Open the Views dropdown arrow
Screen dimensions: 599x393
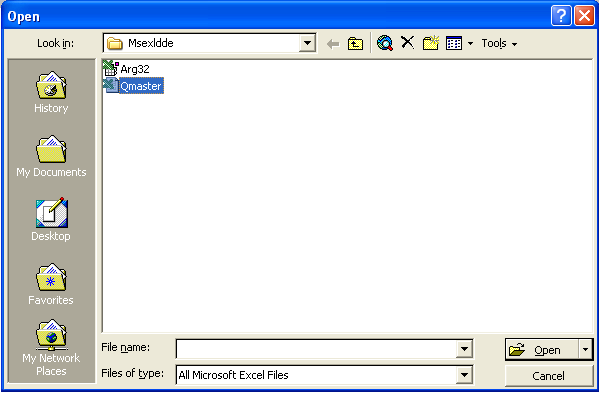tap(471, 44)
